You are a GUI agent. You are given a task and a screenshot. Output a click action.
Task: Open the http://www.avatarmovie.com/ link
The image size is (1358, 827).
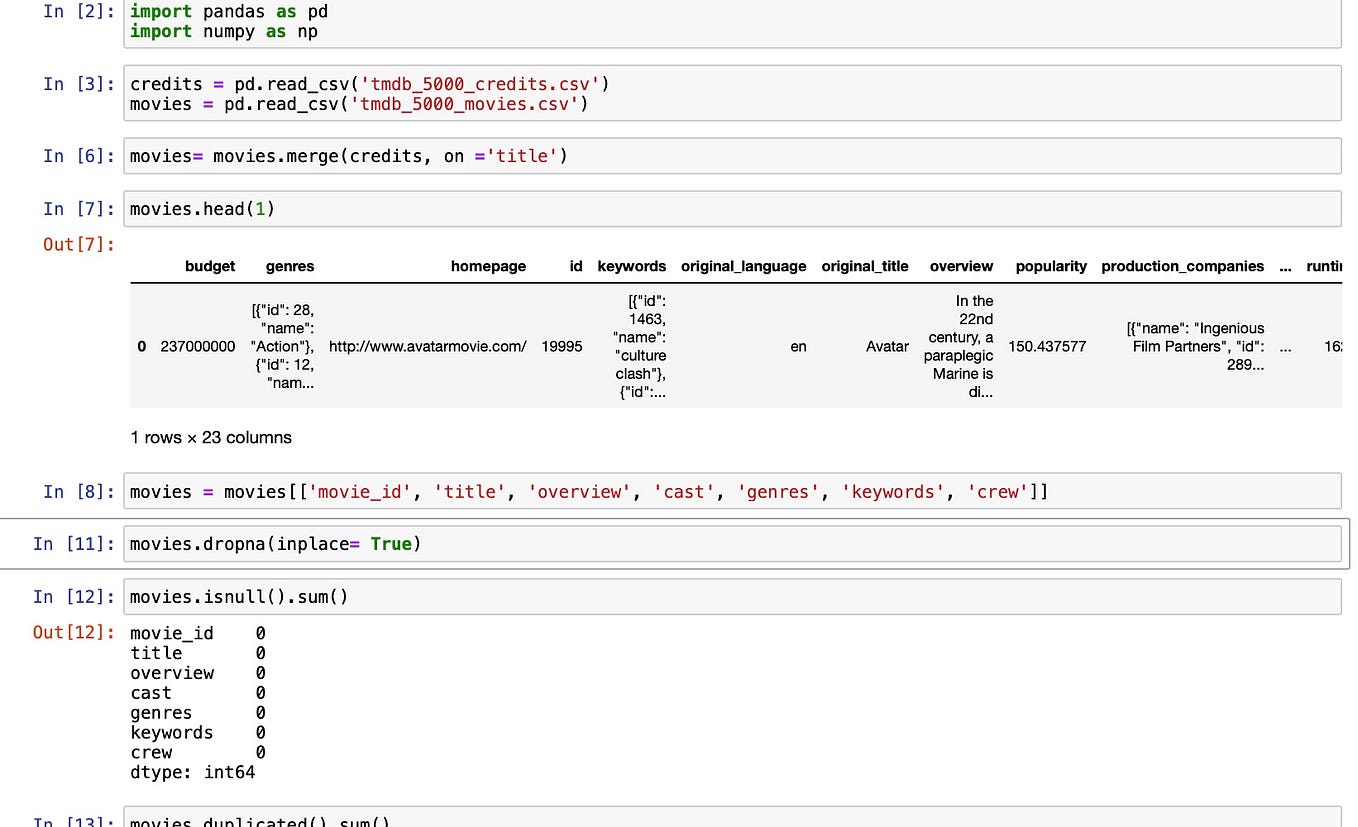(x=427, y=346)
